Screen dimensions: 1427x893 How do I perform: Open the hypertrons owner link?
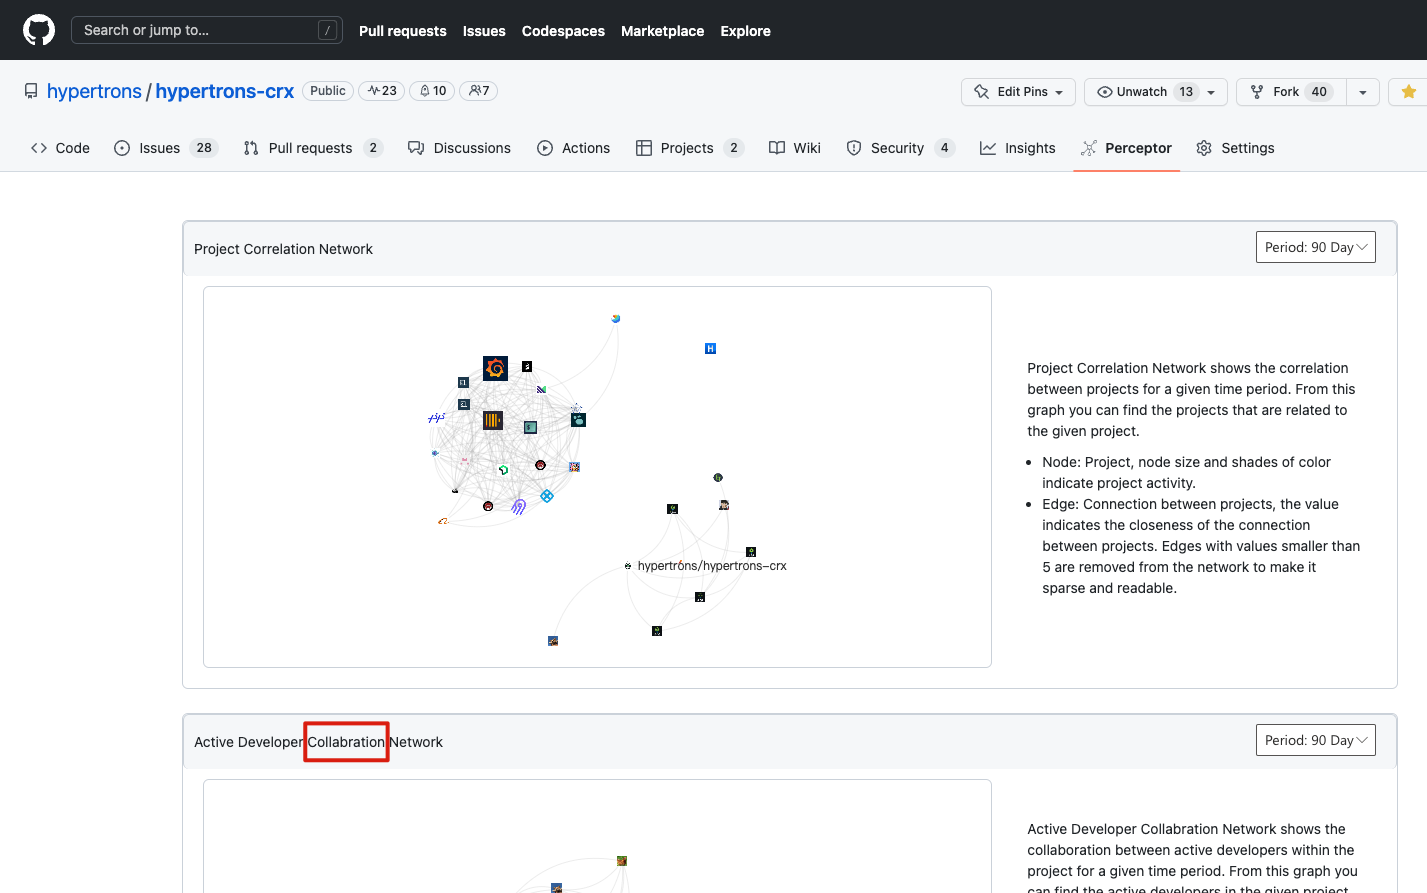(x=94, y=91)
